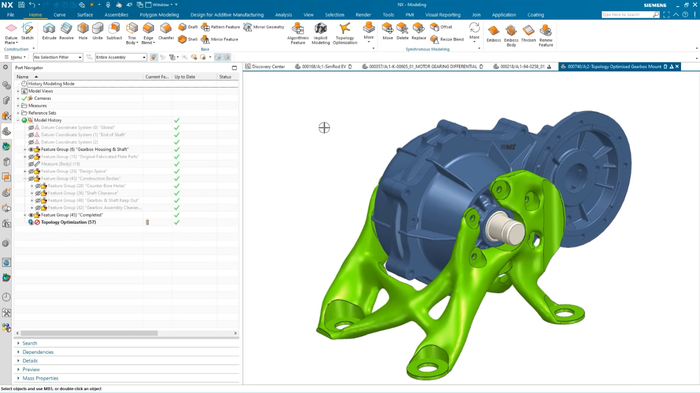Select the Edge Blend tool

(148, 33)
